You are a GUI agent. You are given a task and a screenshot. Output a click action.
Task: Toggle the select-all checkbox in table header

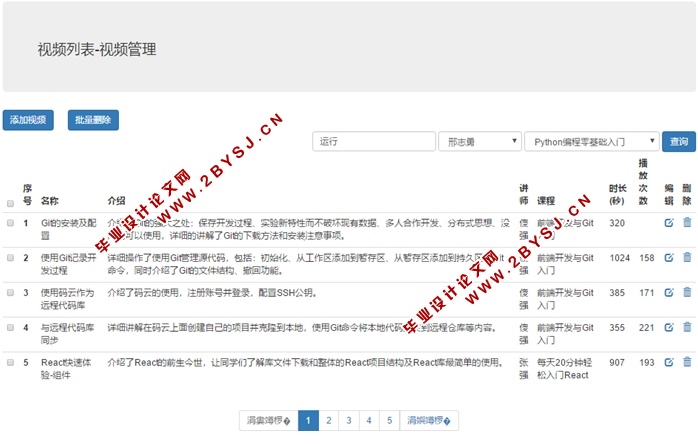pos(10,203)
